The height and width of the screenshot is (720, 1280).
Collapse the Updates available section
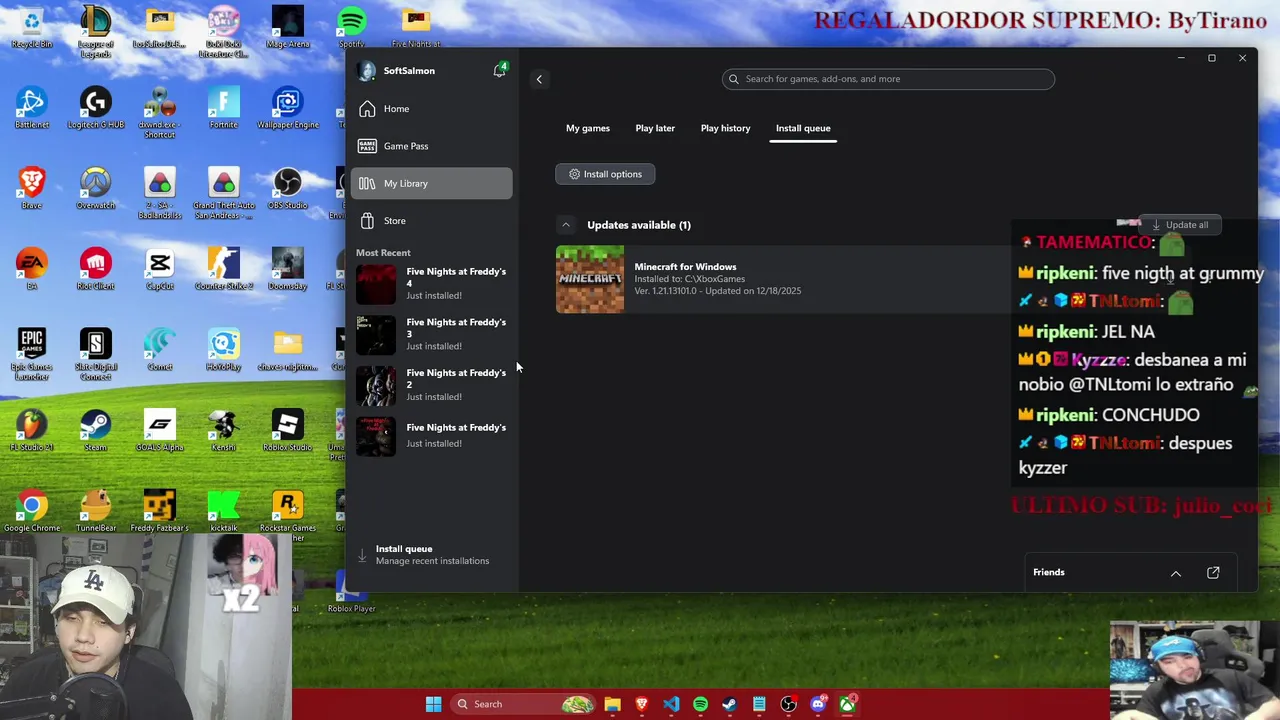coord(566,225)
